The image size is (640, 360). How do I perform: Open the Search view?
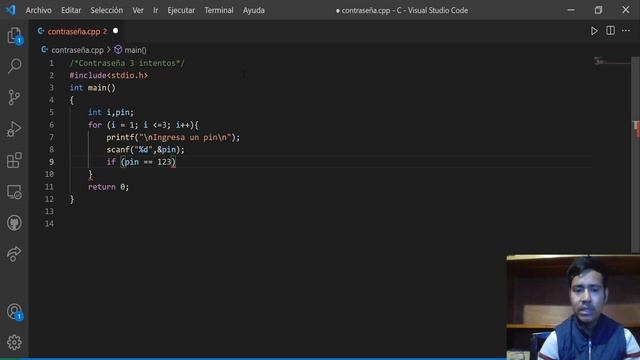pos(14,66)
